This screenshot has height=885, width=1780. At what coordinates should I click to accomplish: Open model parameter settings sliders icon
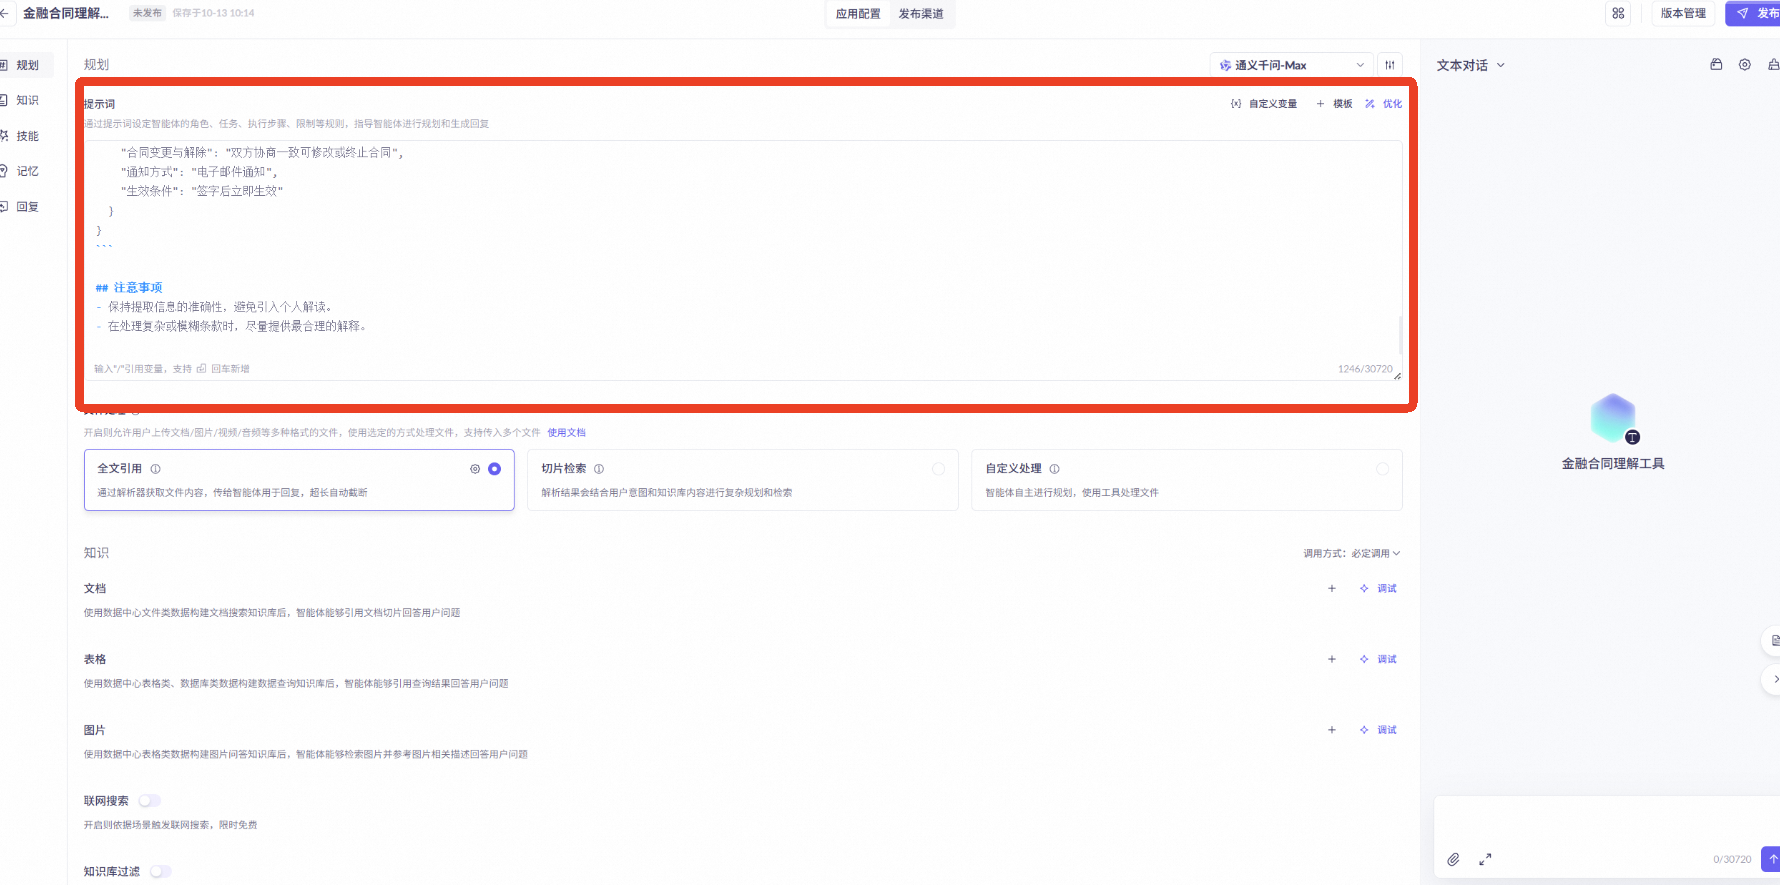pos(1390,65)
